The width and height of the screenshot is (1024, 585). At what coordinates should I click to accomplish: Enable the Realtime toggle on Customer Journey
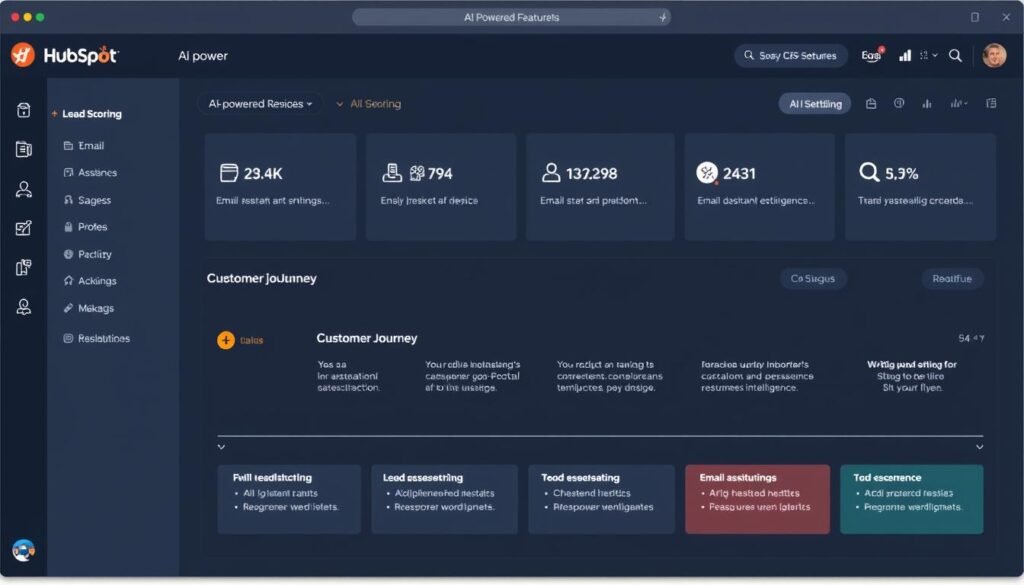click(951, 279)
